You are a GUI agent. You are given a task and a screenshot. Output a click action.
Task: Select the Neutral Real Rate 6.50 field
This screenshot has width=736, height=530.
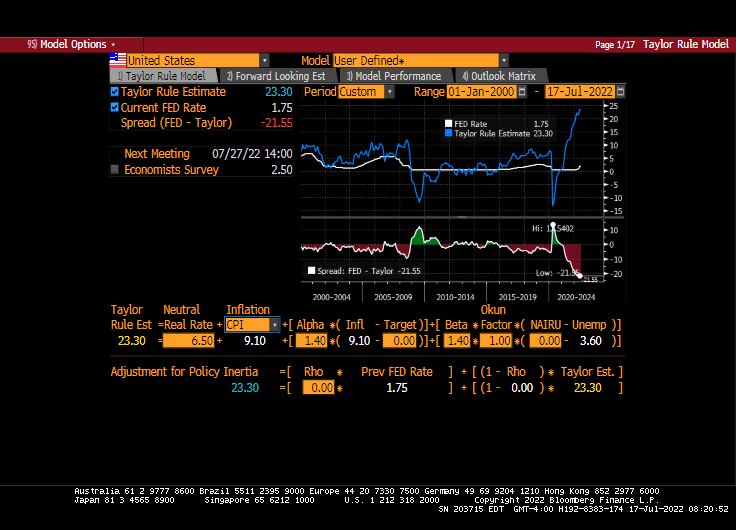[x=188, y=341]
